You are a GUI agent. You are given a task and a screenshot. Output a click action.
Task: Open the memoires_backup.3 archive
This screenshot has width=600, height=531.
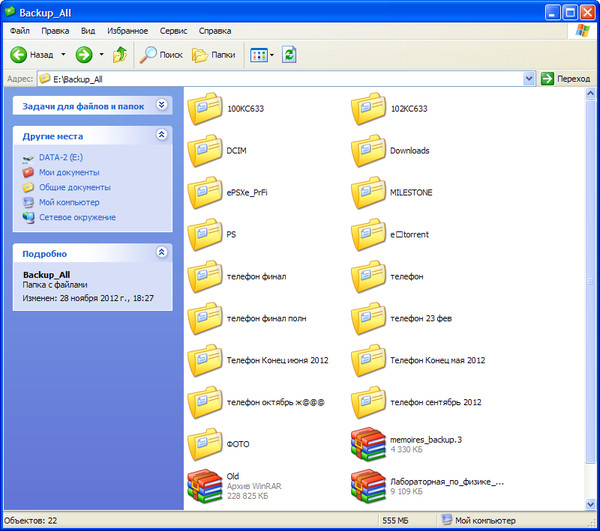(x=369, y=443)
